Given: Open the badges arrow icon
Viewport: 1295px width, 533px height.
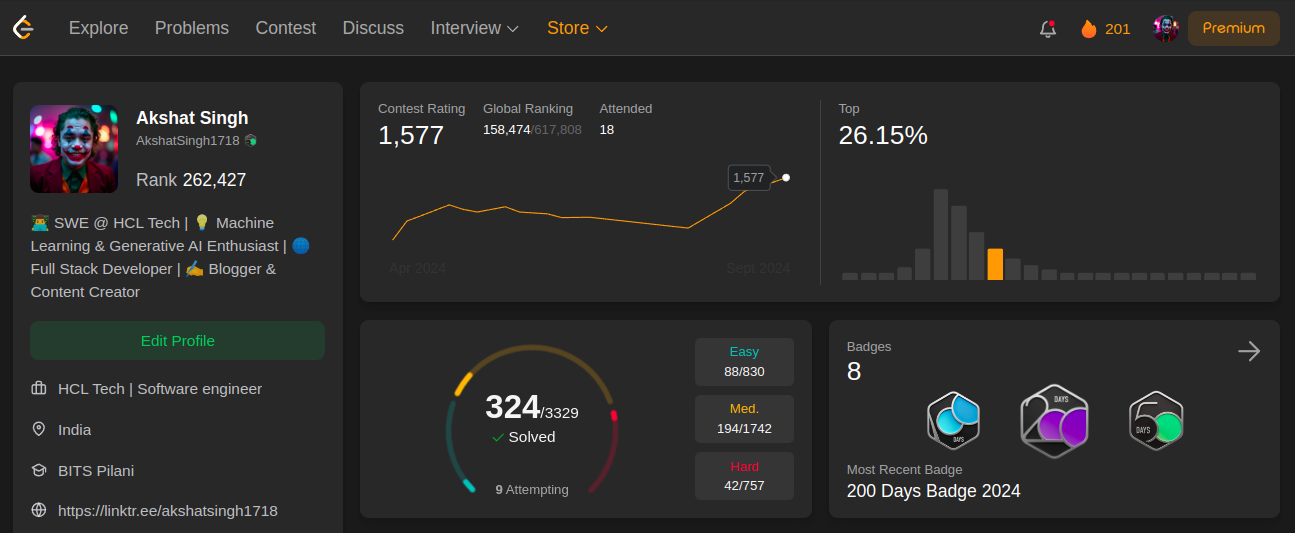Looking at the screenshot, I should [x=1249, y=351].
